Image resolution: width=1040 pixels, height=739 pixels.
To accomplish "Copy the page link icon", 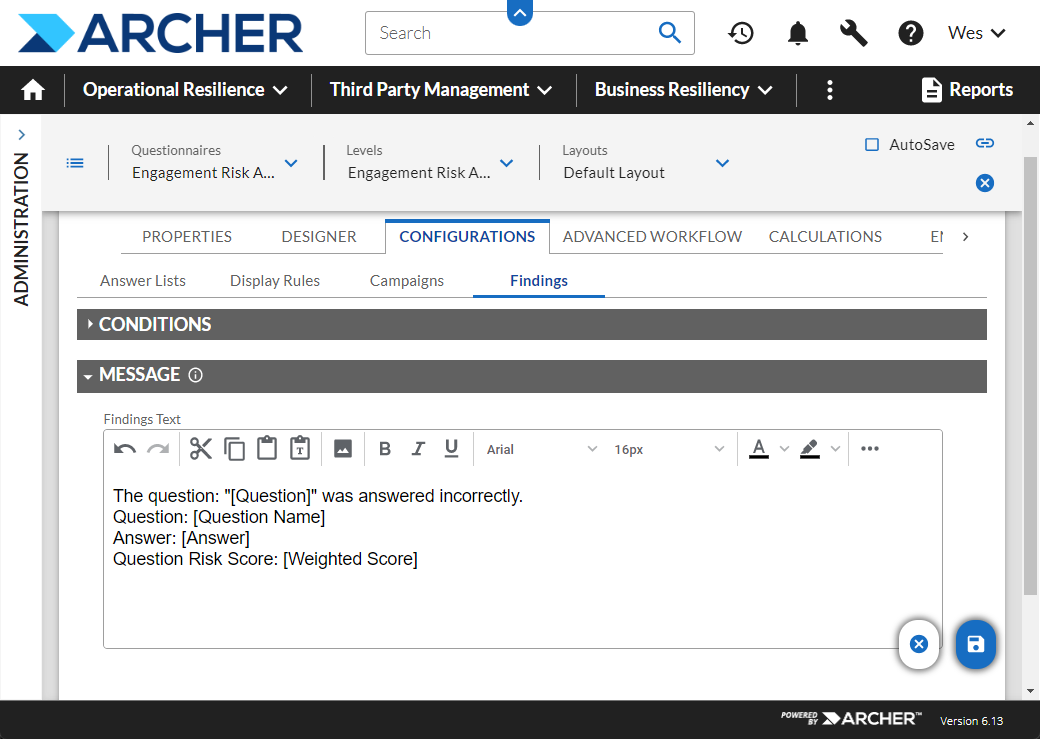I will click(x=985, y=143).
